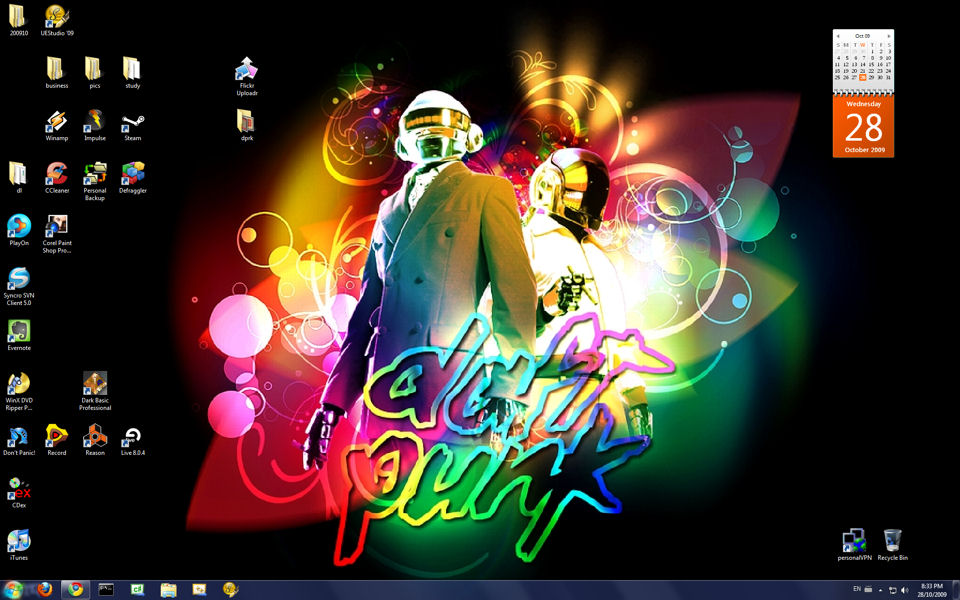Viewport: 960px width, 600px height.
Task: Select the dprk folder icon
Action: (x=247, y=126)
